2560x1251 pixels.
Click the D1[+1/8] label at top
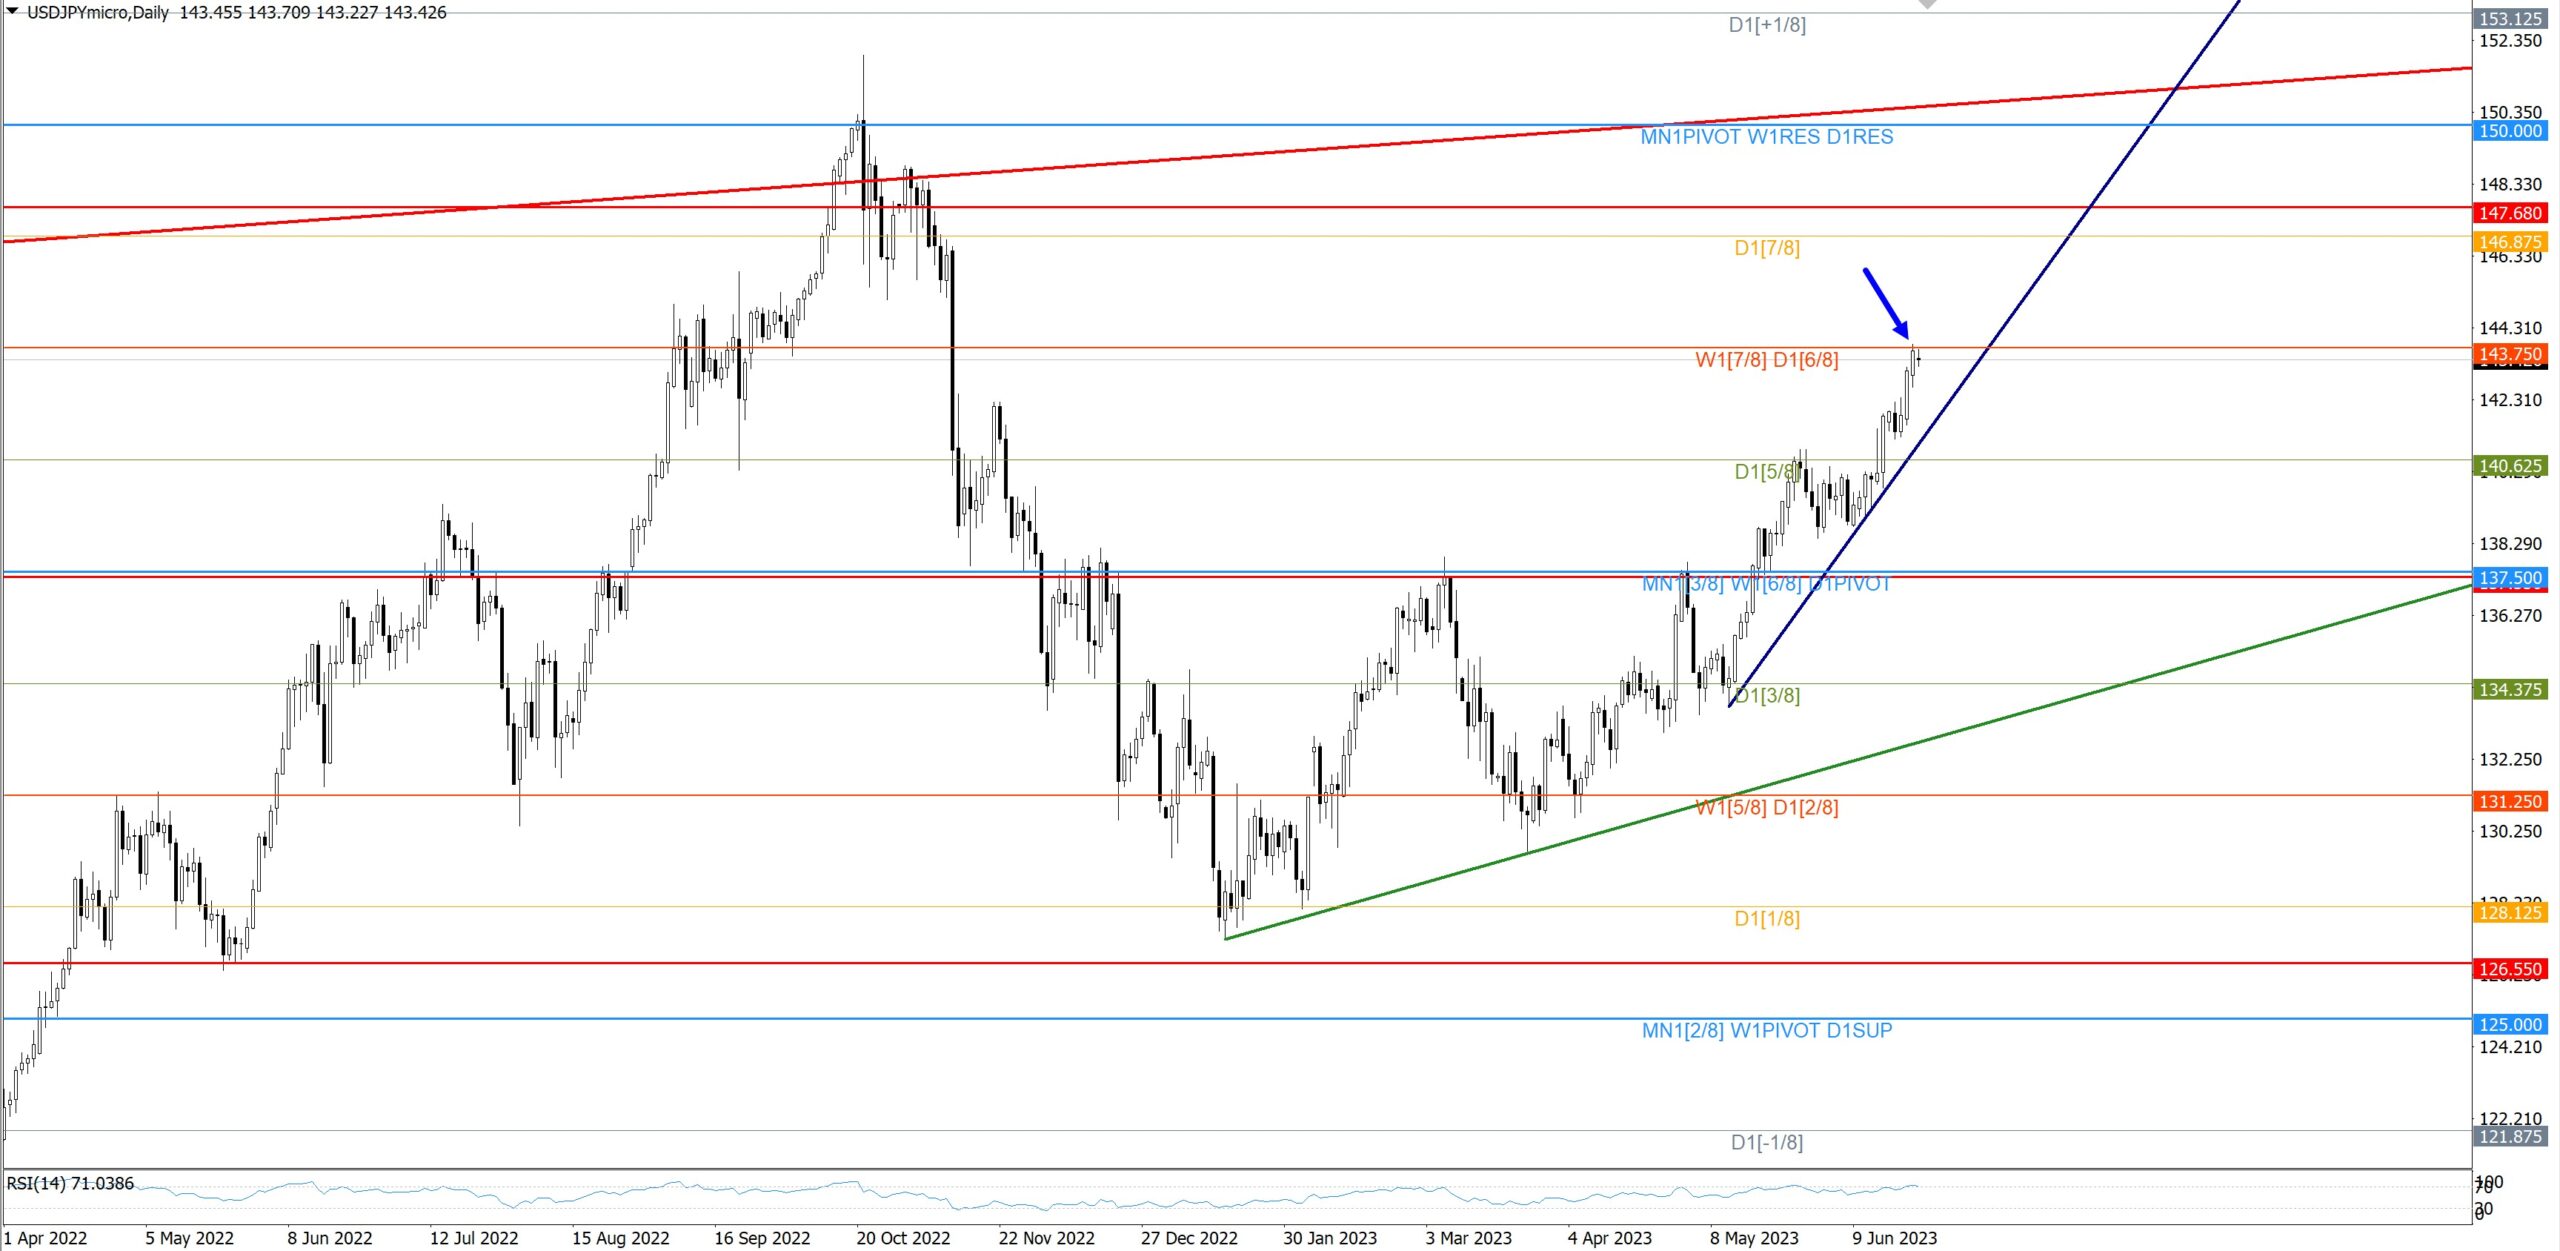(x=1766, y=25)
